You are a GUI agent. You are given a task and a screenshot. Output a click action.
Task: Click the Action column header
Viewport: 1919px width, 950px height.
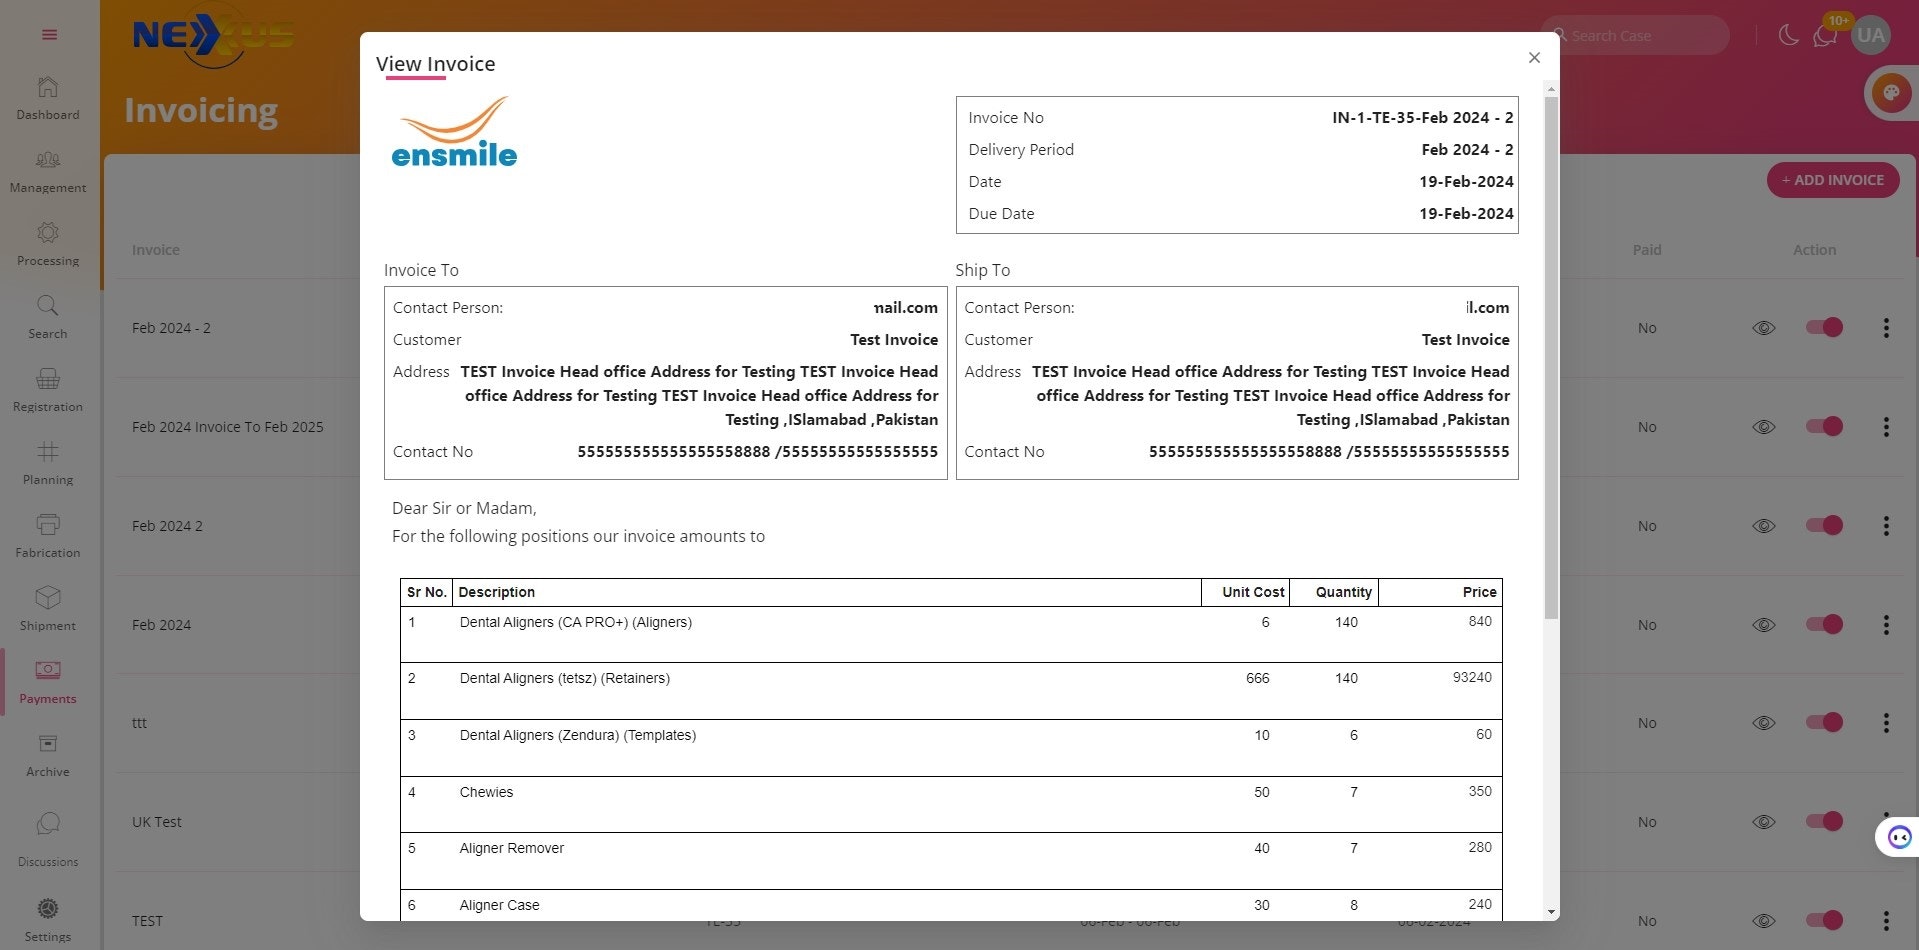point(1814,250)
